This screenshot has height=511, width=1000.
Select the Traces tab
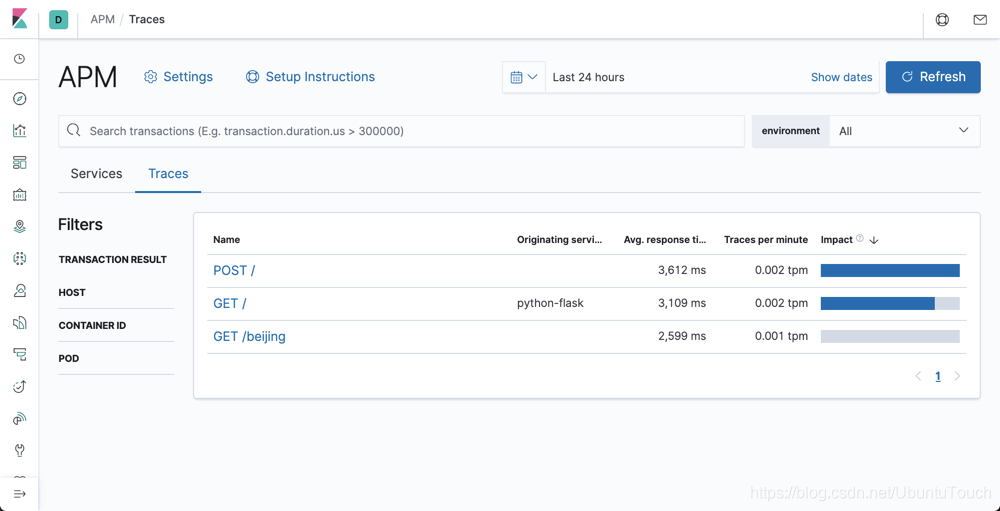pyautogui.click(x=168, y=174)
